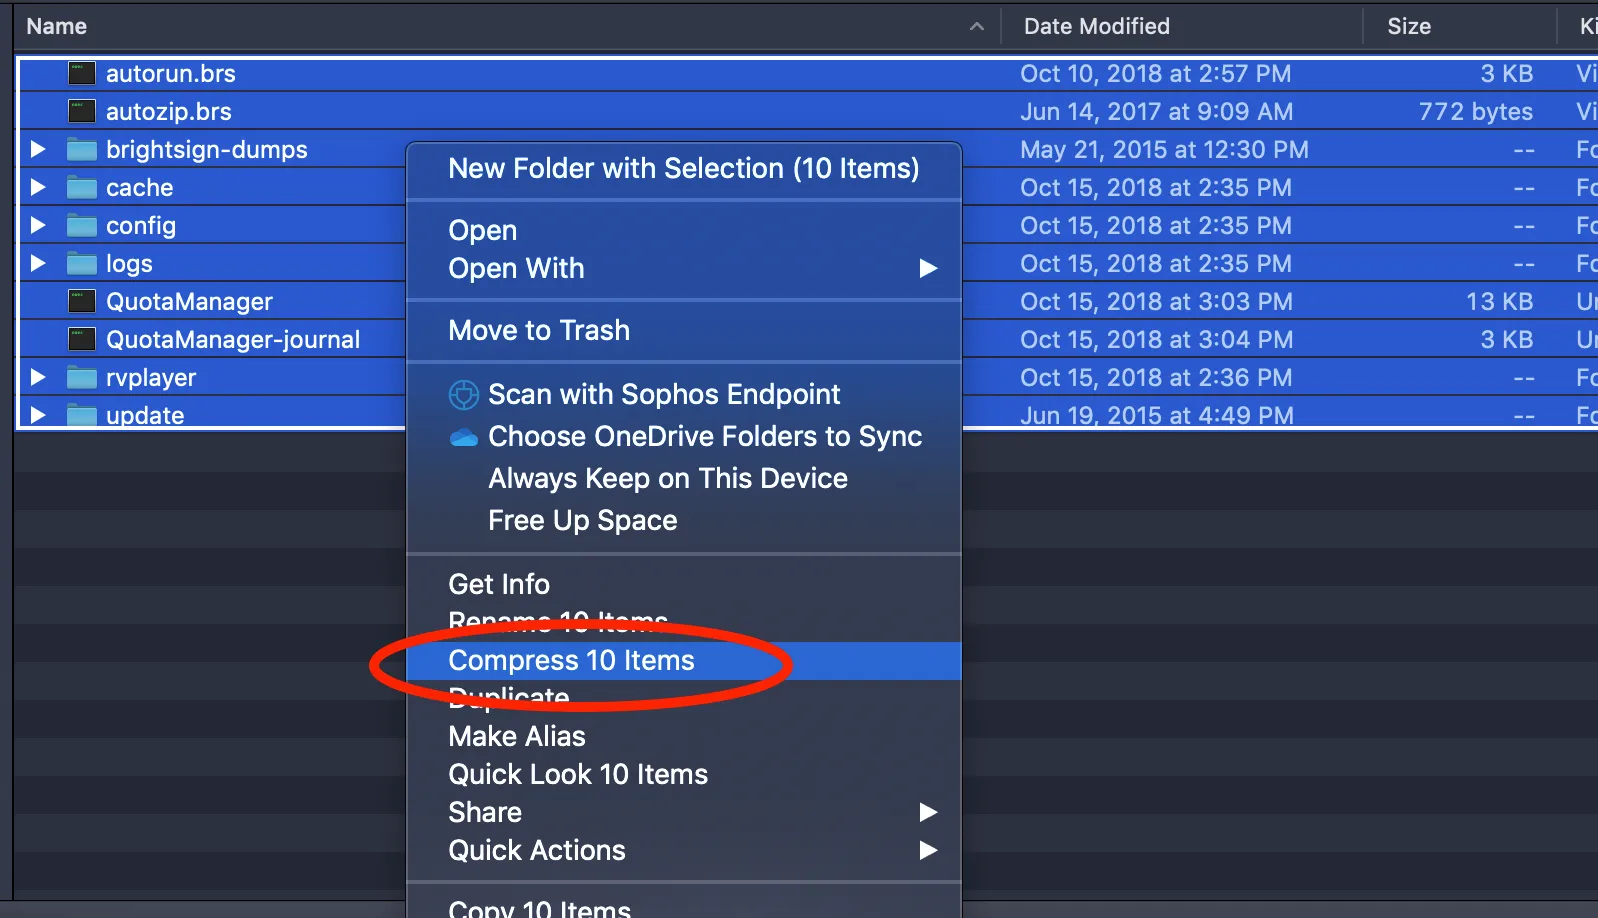Screen dimensions: 1598x918
Task: Click the Name column sort arrow
Action: 977,27
